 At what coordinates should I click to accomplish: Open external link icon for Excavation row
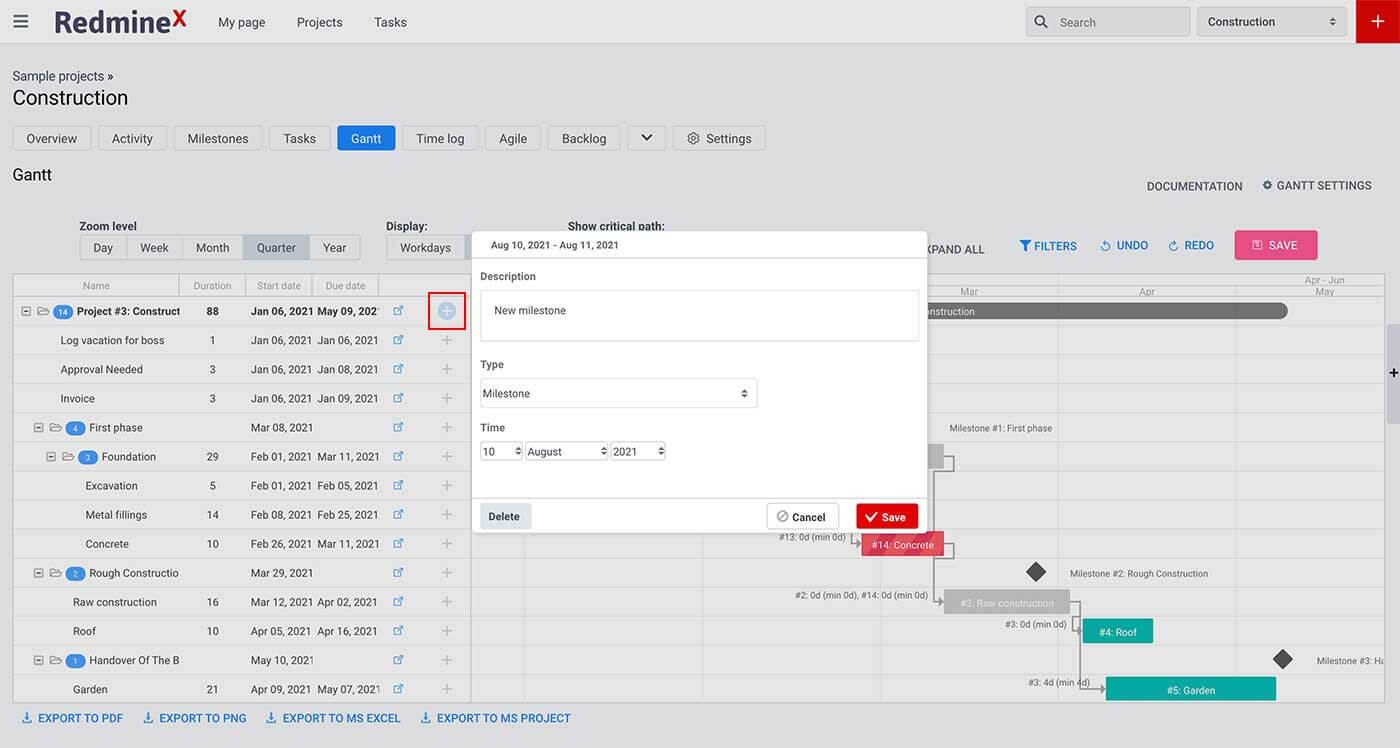click(x=398, y=485)
